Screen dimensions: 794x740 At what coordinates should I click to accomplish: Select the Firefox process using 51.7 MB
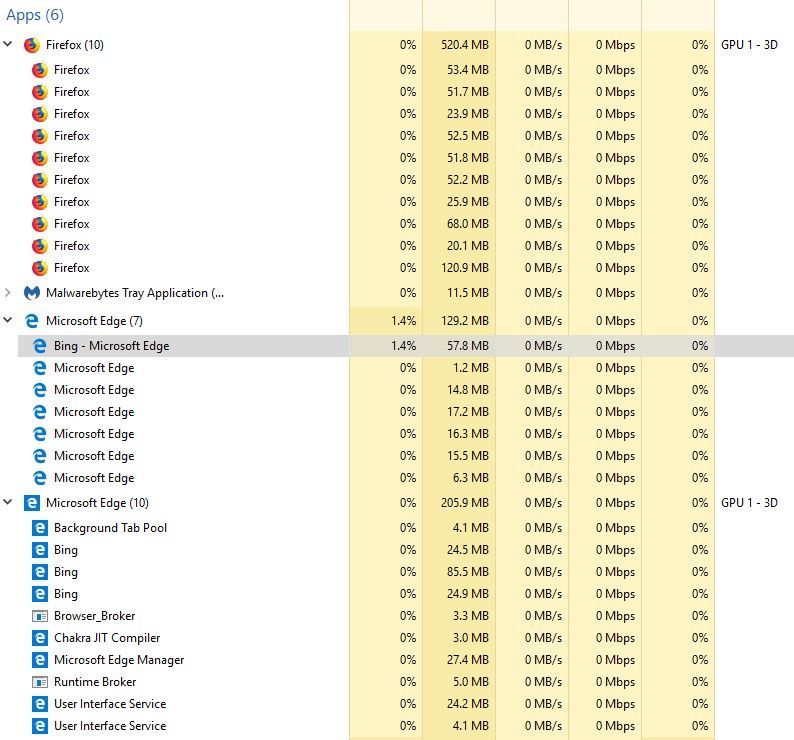point(406,92)
